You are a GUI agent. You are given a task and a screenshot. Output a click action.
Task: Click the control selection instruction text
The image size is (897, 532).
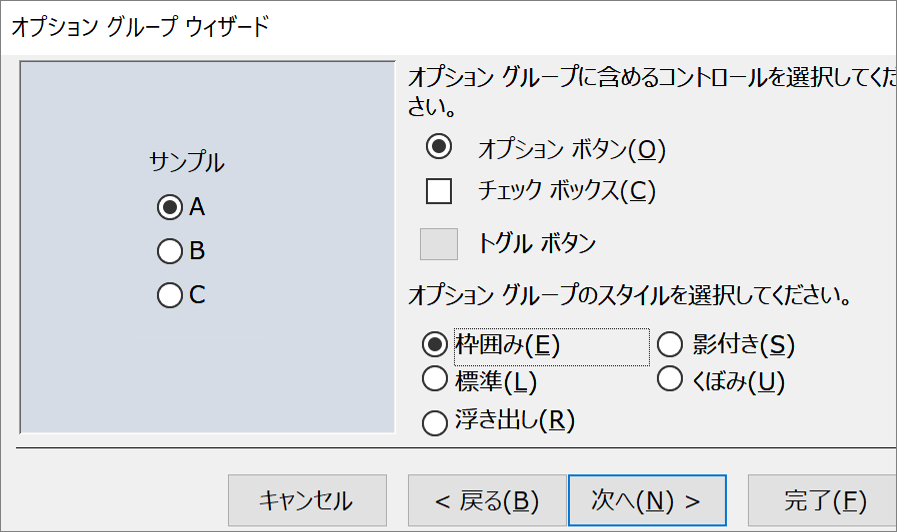coord(652,92)
